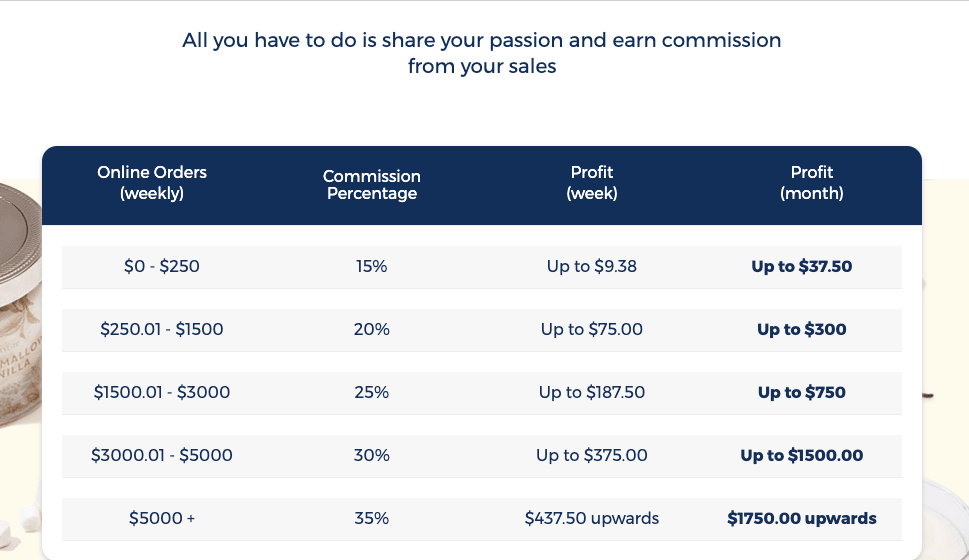
Task: Select the Up to $9.38 weekly profit
Action: point(592,266)
